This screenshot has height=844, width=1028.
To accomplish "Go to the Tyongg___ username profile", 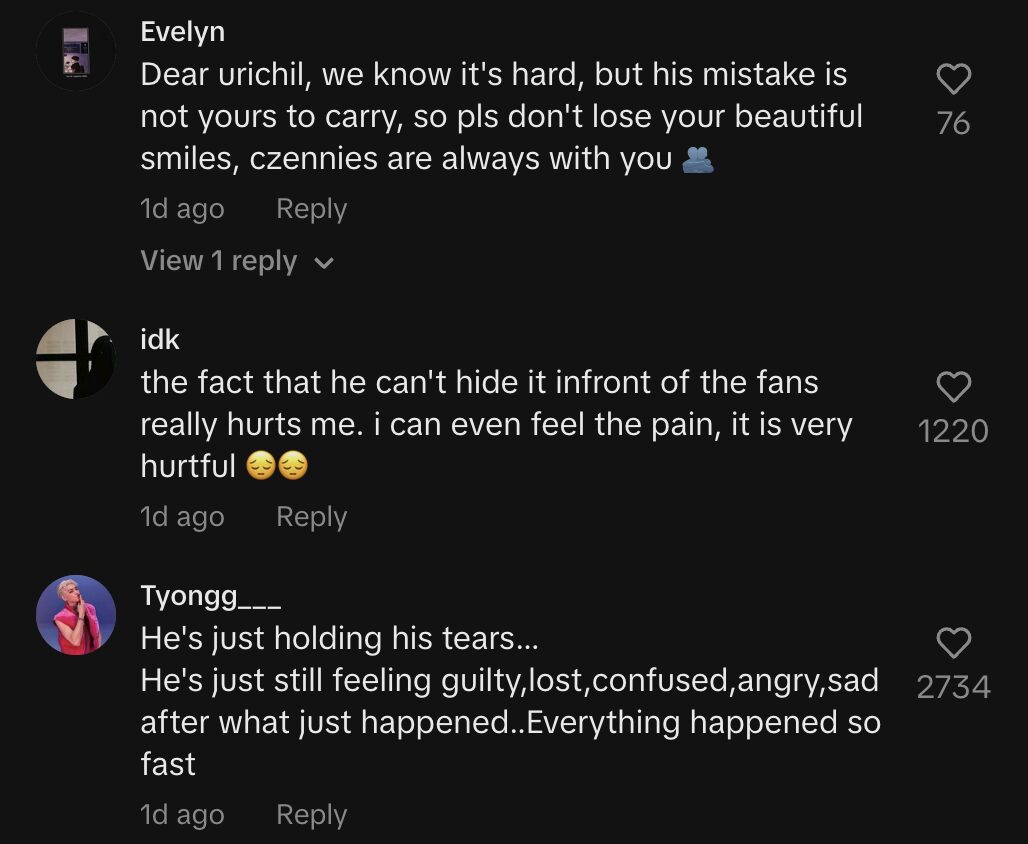I will click(x=211, y=596).
